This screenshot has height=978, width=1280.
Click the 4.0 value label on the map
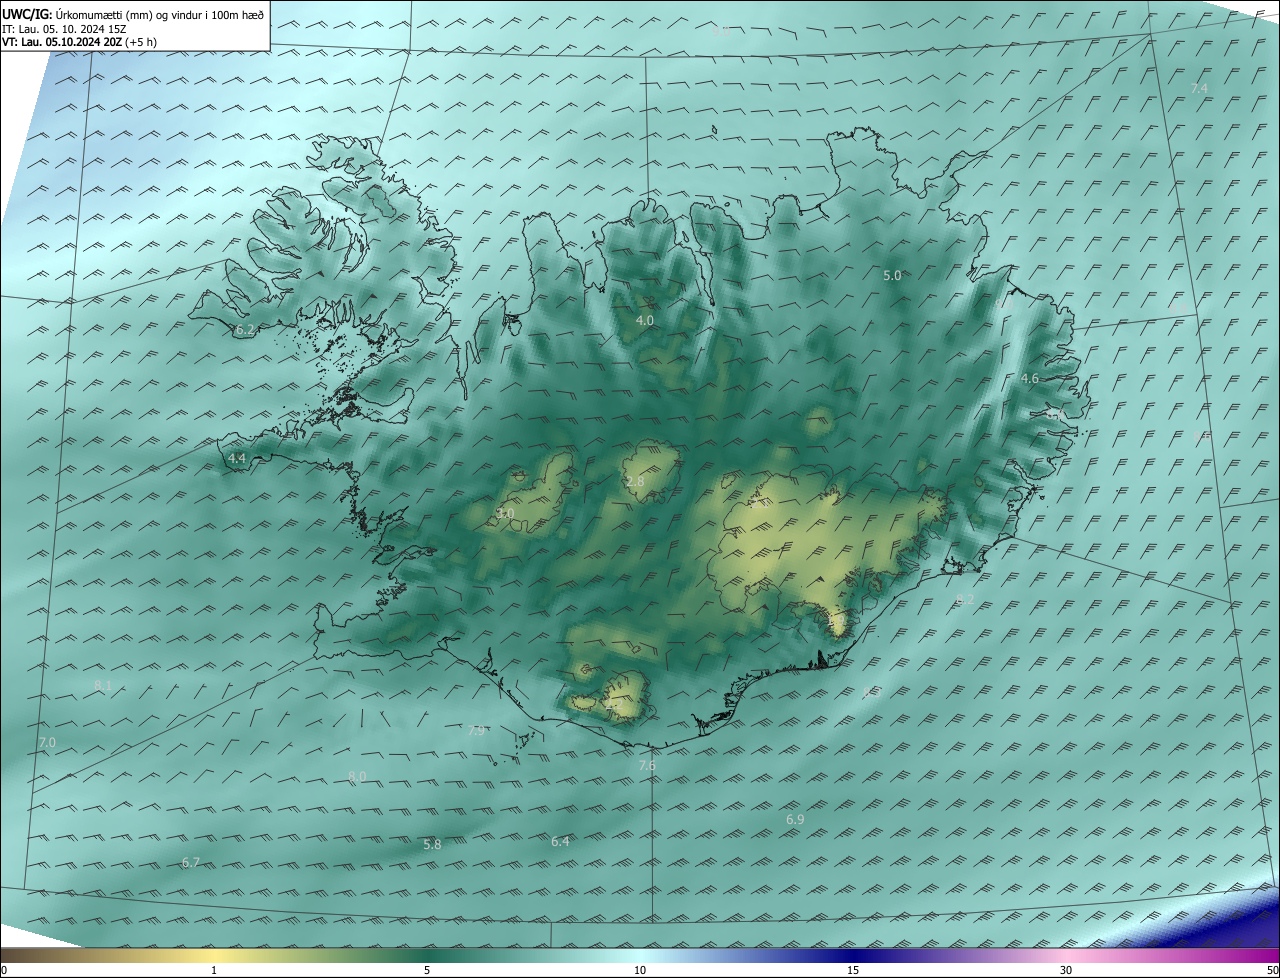click(645, 321)
